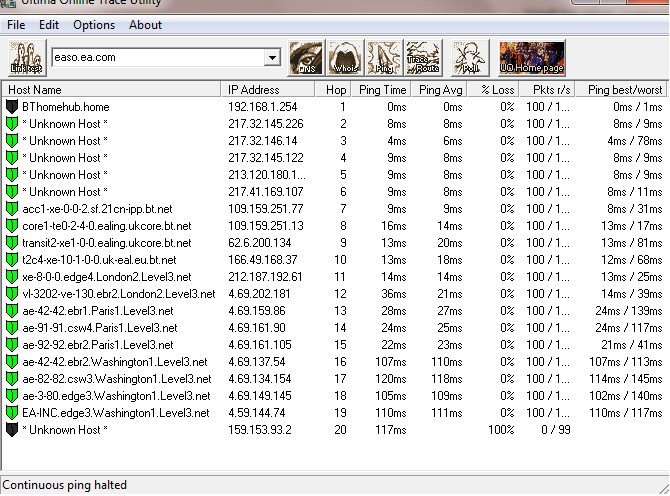Click shield icon for transit2-xe1-0-0.ealing.ukcore.bt.net
This screenshot has width=670, height=496.
pos(12,243)
